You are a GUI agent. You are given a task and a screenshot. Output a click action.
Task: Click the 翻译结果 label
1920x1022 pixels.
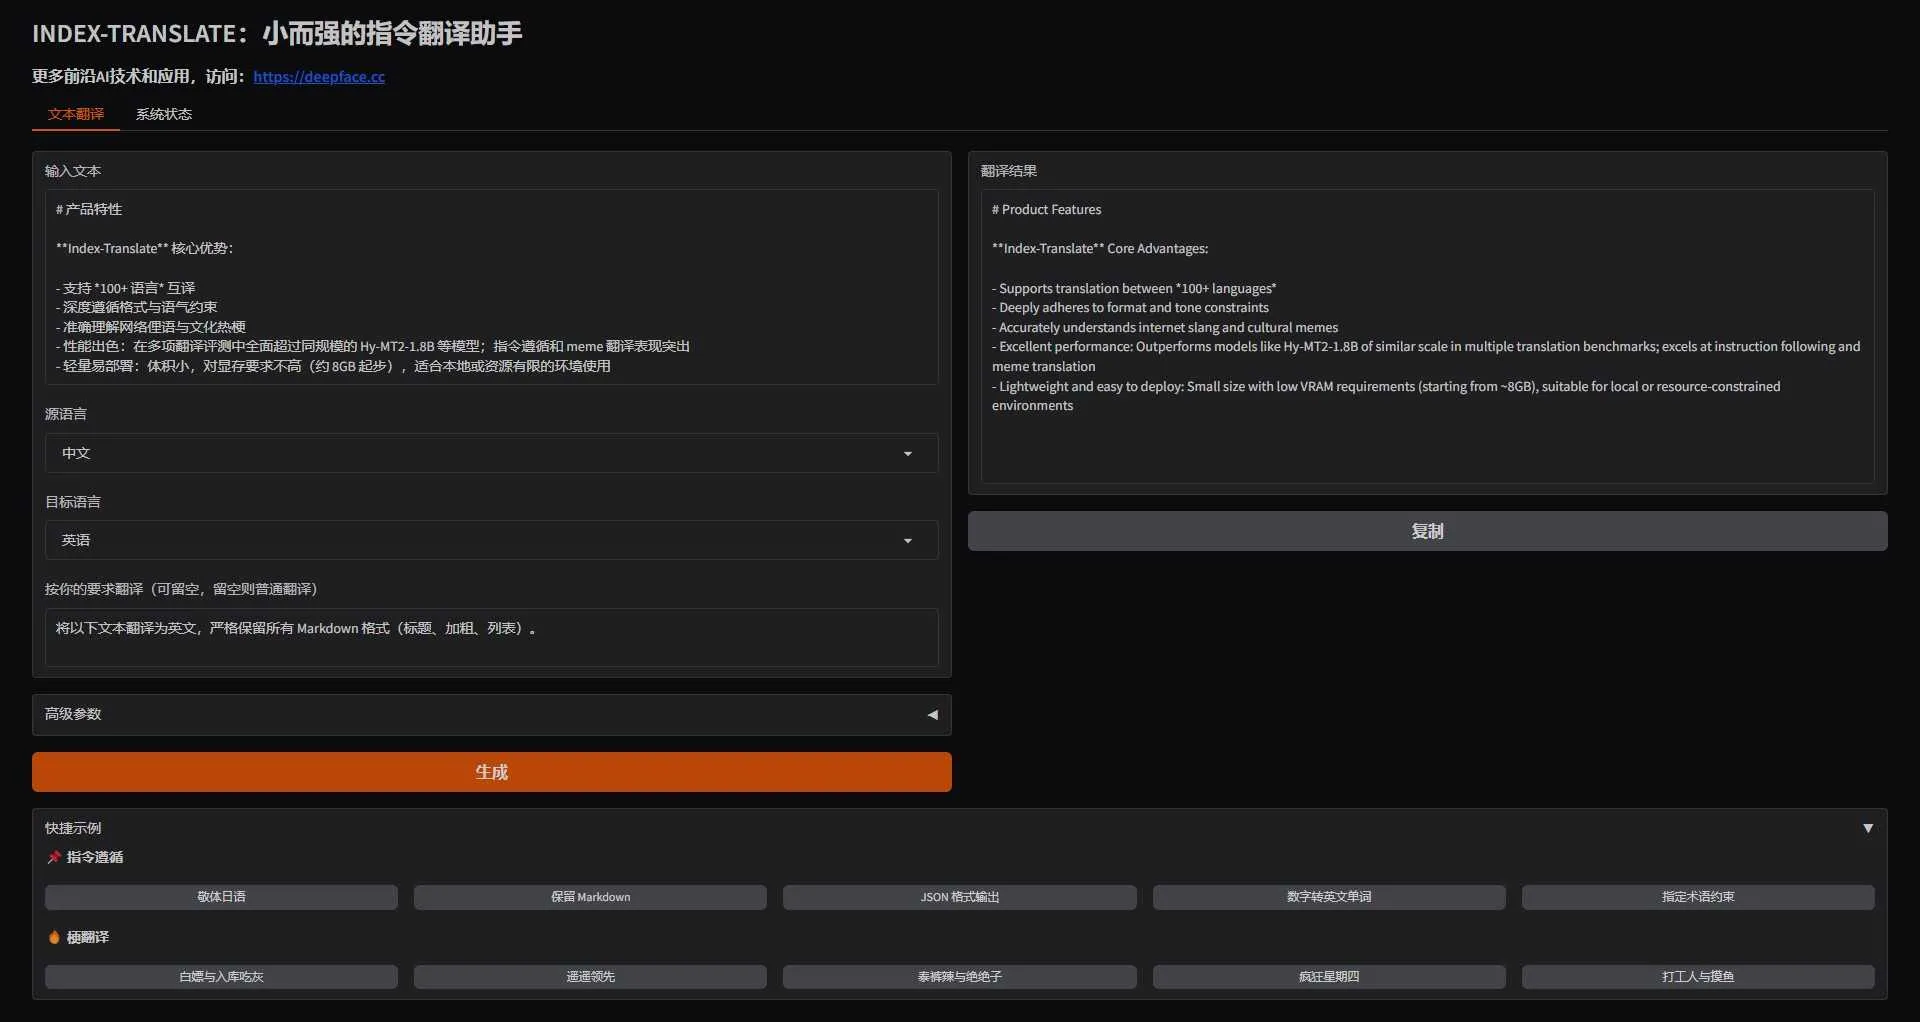1009,171
